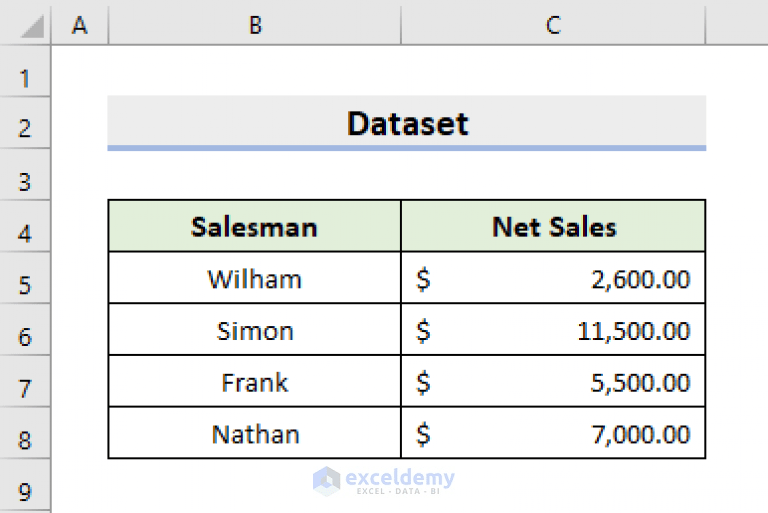The image size is (768, 513).
Task: Select row 2 header
Action: (25, 123)
